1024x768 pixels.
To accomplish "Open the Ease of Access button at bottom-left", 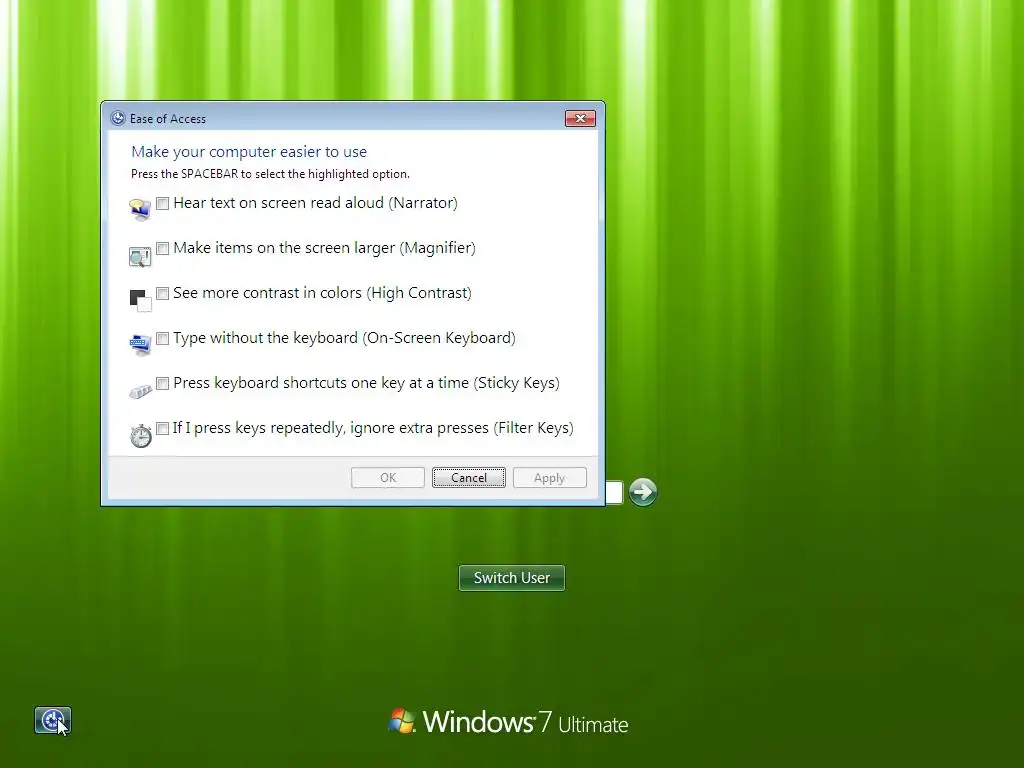I will (52, 720).
